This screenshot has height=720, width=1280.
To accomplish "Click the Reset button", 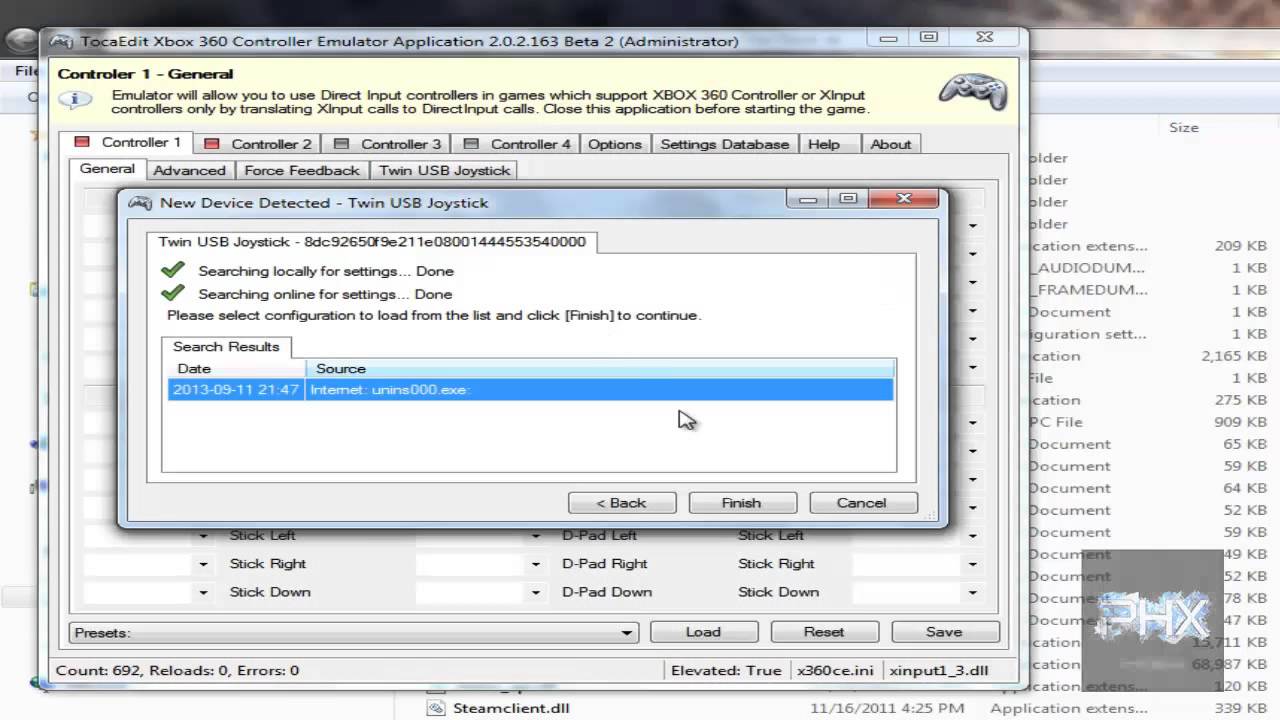I will click(x=824, y=632).
